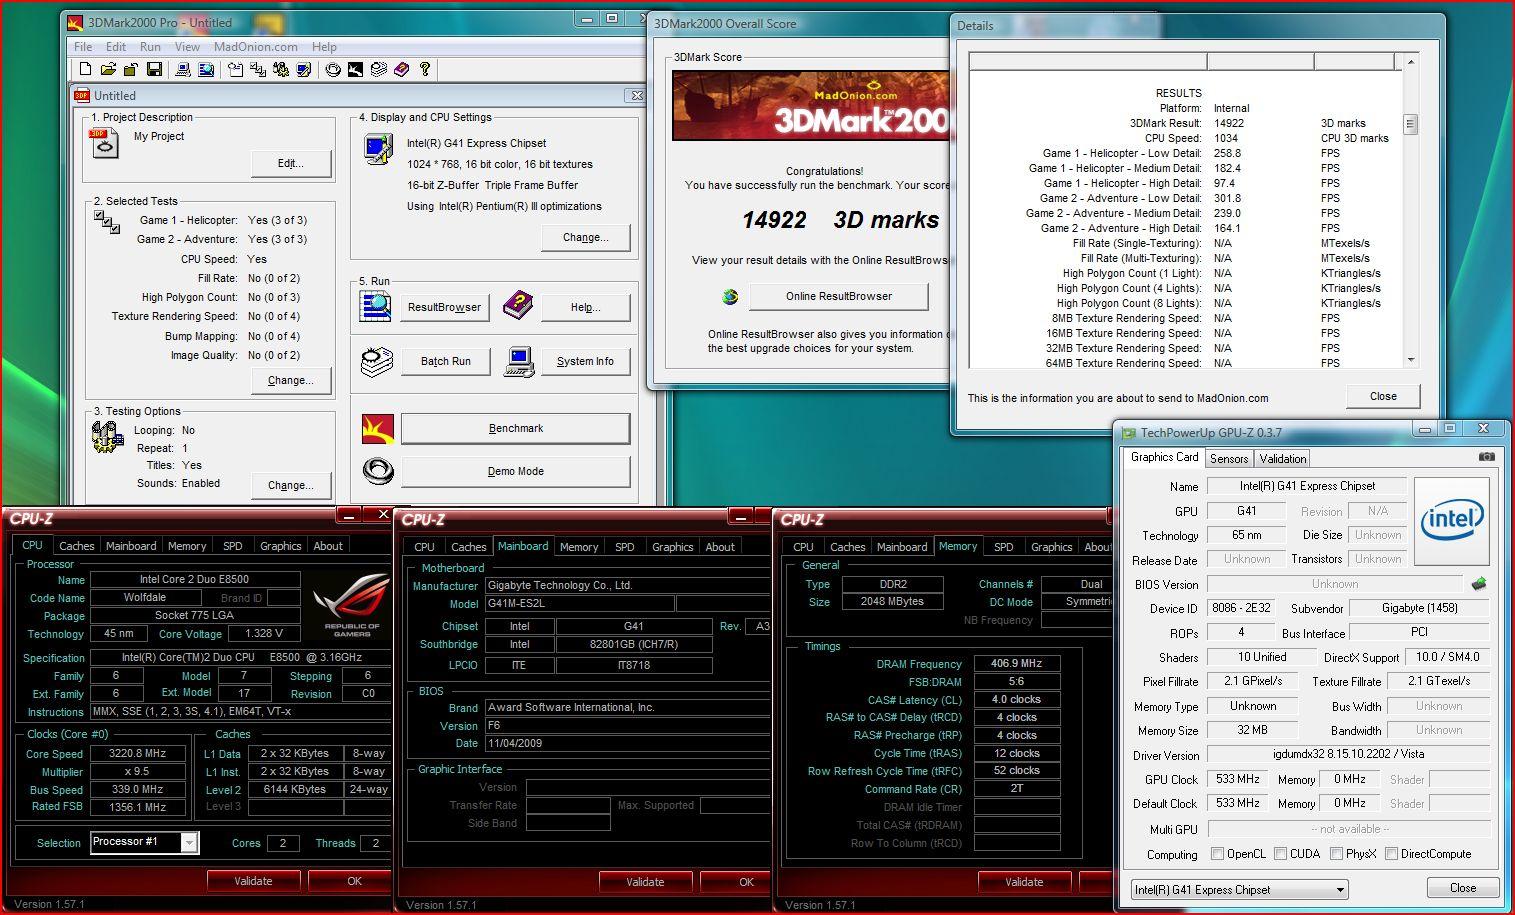Image resolution: width=1515 pixels, height=915 pixels.
Task: Click the New project toolbar icon in 3DMark2000
Action: [85, 69]
